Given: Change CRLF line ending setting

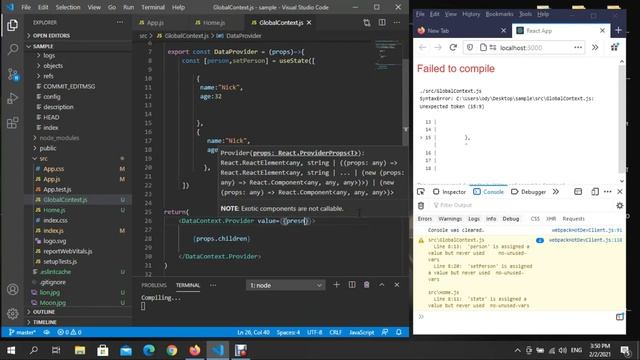Looking at the screenshot, I should tap(335, 332).
